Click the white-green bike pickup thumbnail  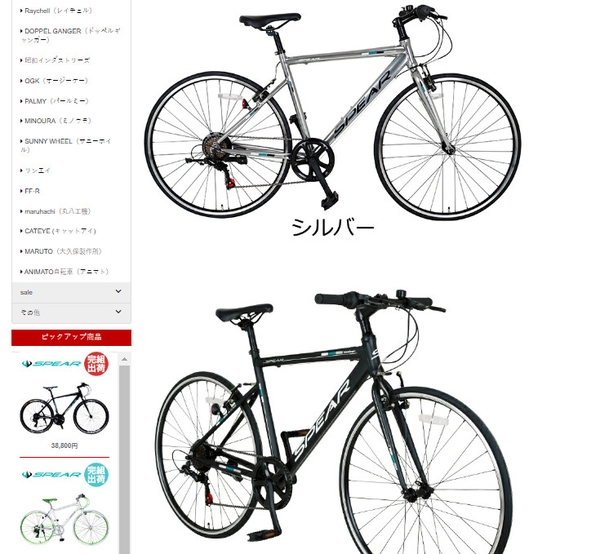64,519
